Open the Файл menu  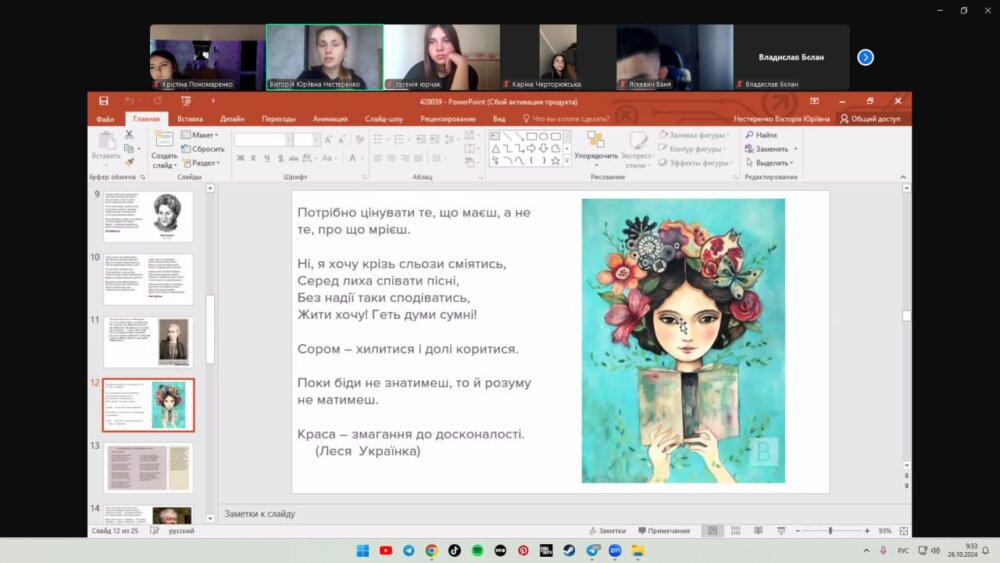coord(105,119)
